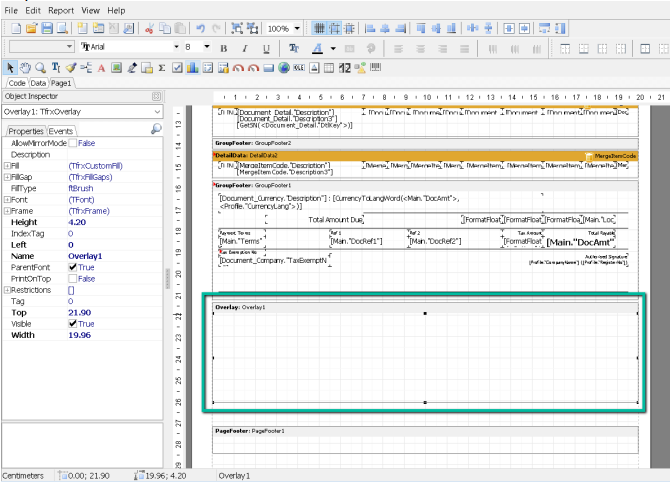Apply Bold formatting button
This screenshot has width=670, height=482.
click(x=223, y=47)
